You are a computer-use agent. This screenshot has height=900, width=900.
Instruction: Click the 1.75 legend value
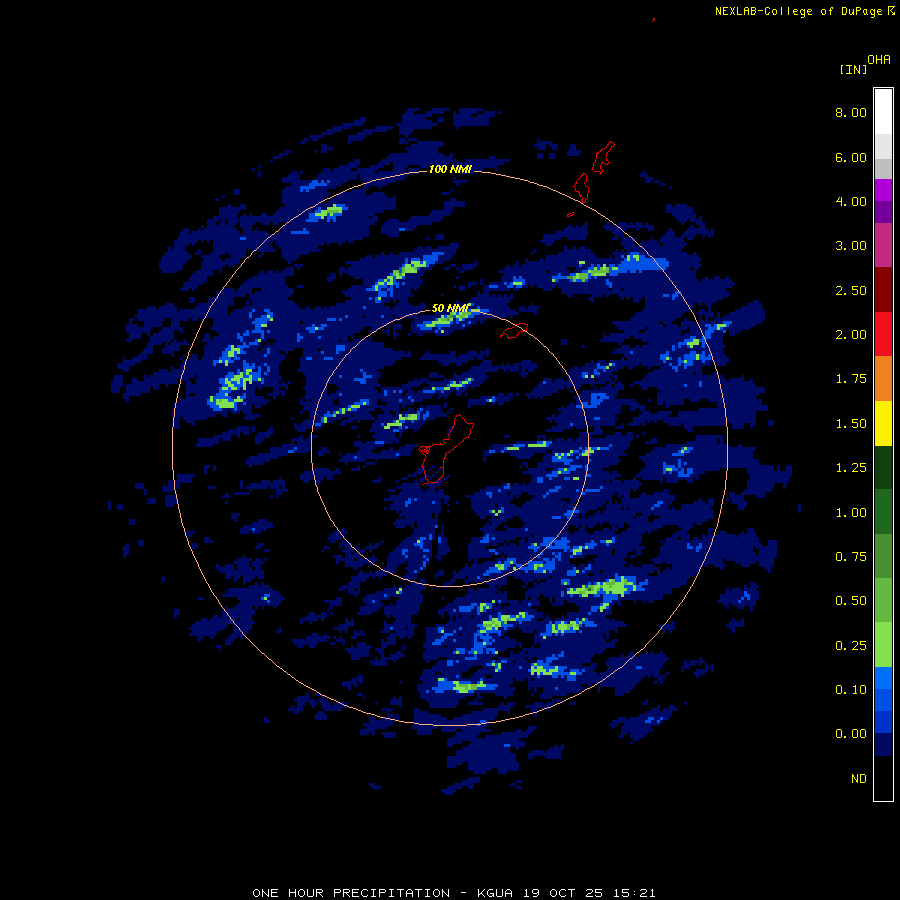[x=851, y=379]
